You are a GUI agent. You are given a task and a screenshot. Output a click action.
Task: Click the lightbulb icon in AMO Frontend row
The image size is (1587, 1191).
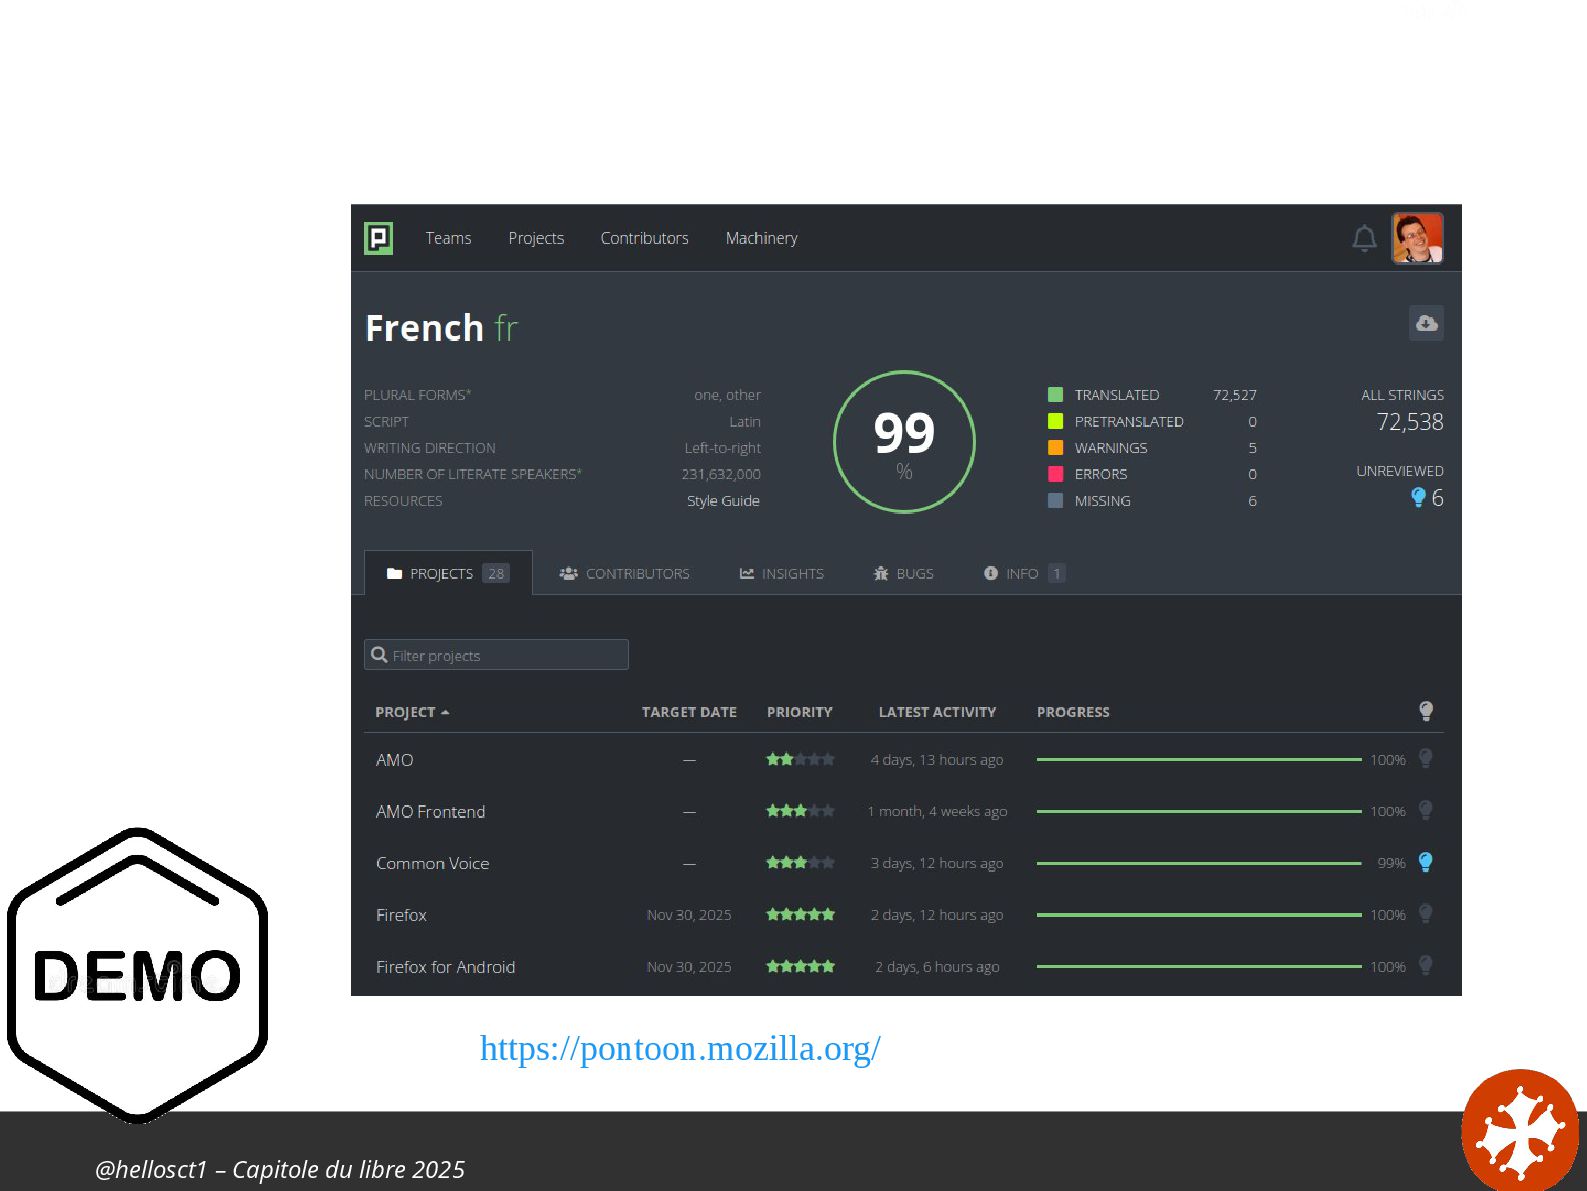coord(1426,811)
